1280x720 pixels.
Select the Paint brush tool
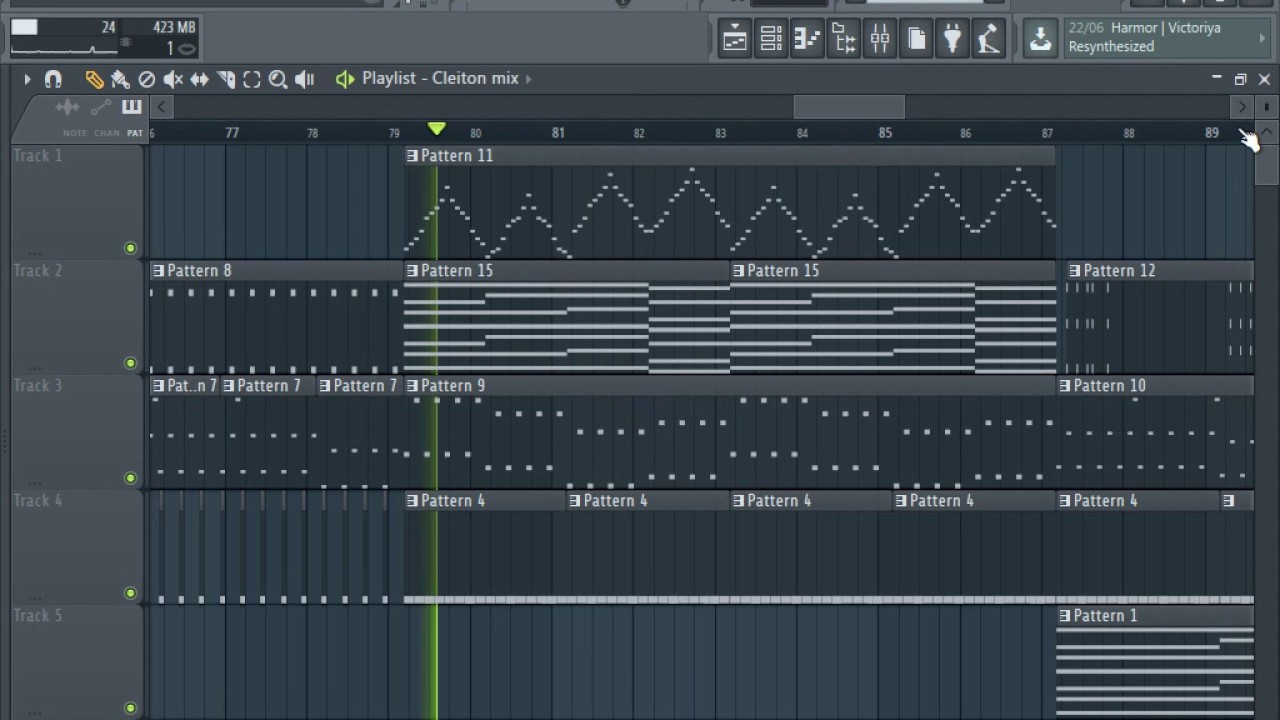click(x=120, y=79)
